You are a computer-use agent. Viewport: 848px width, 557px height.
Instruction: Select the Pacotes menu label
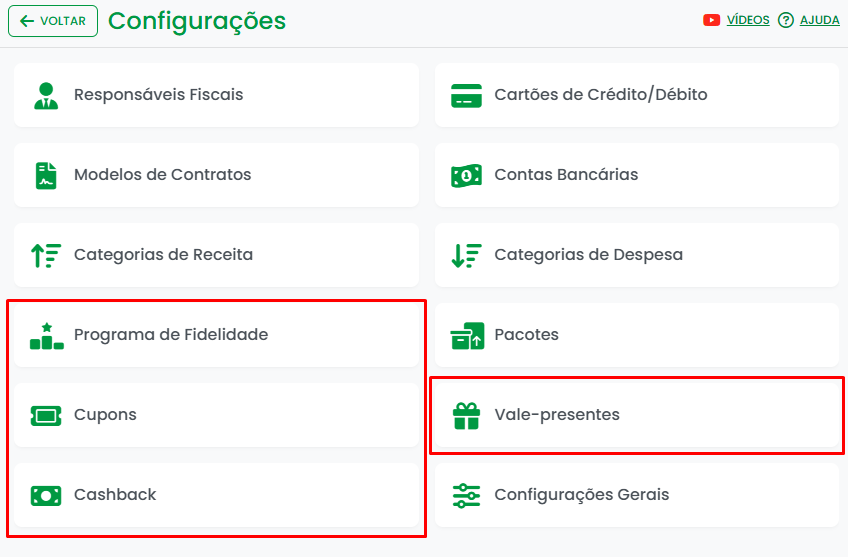(x=526, y=335)
